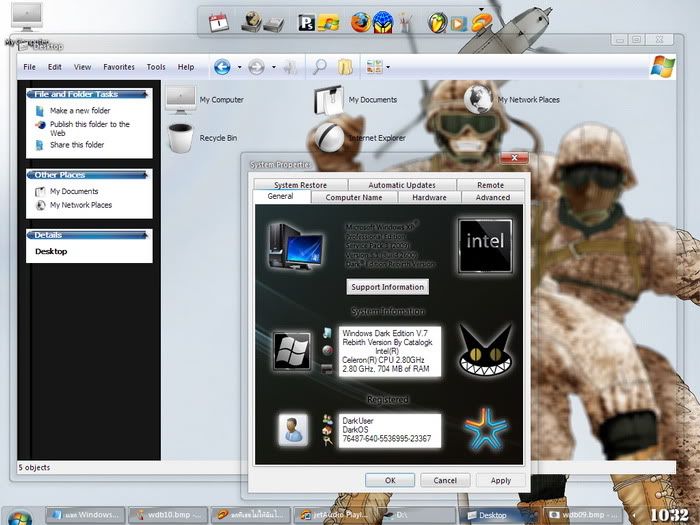Launch Photoshop from the dock

click(x=307, y=22)
